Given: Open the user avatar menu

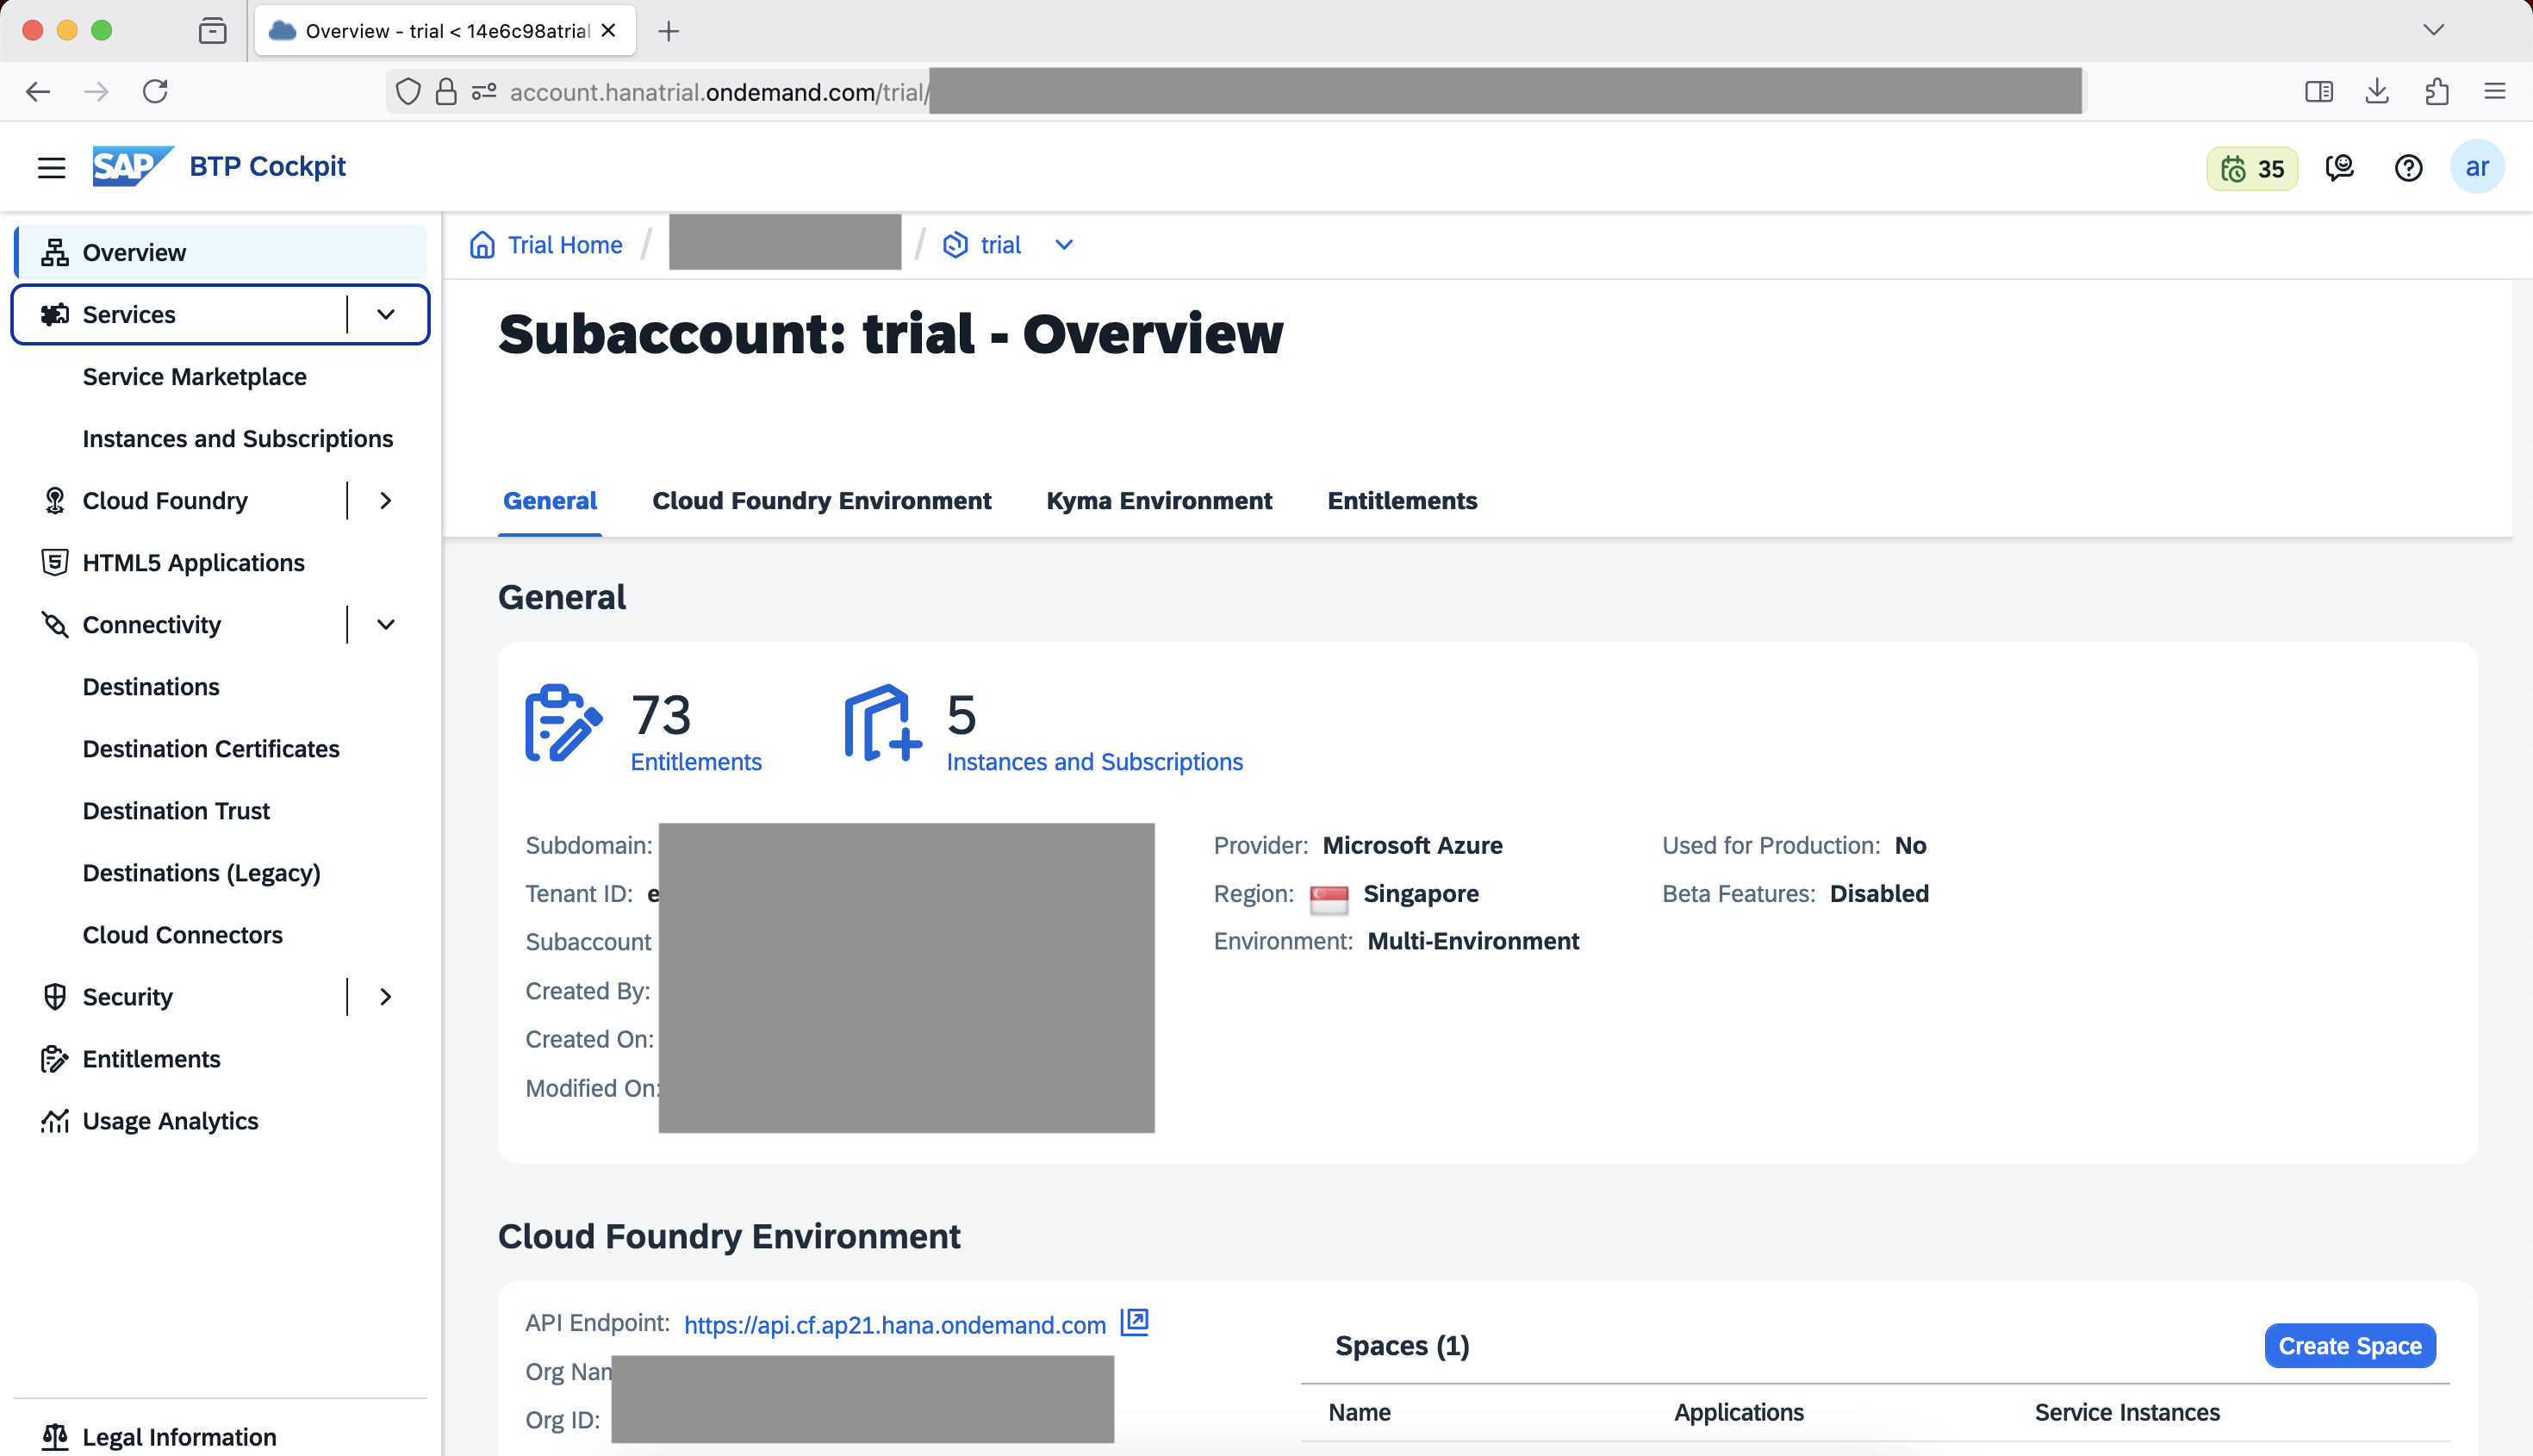Looking at the screenshot, I should tap(2476, 167).
